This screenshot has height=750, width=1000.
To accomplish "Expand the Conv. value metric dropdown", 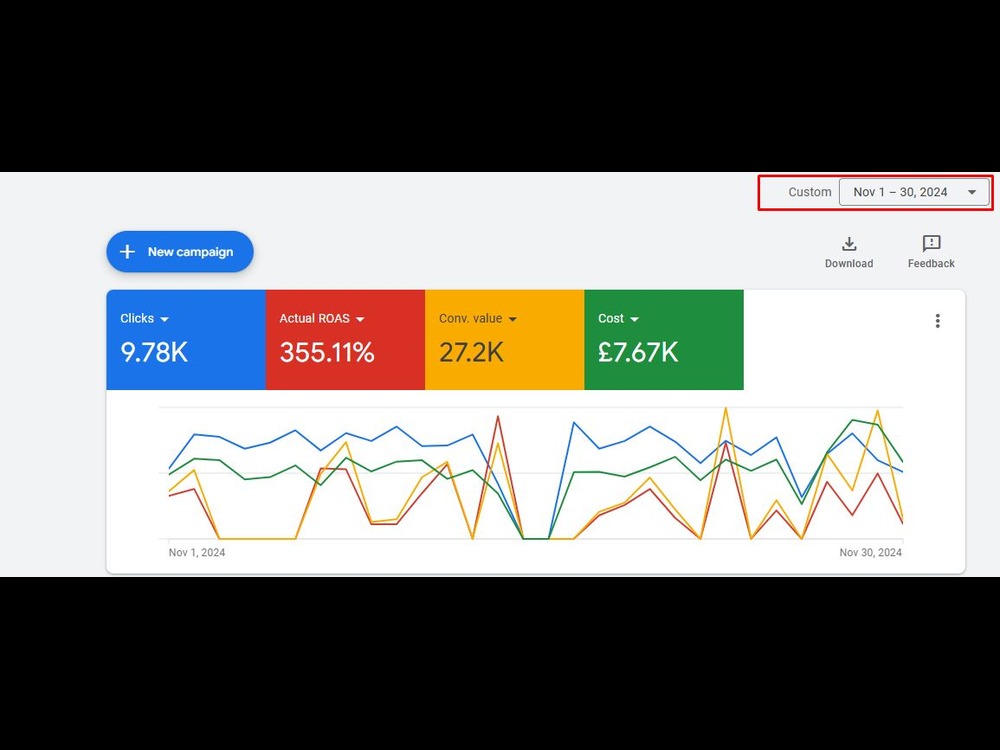I will click(513, 319).
